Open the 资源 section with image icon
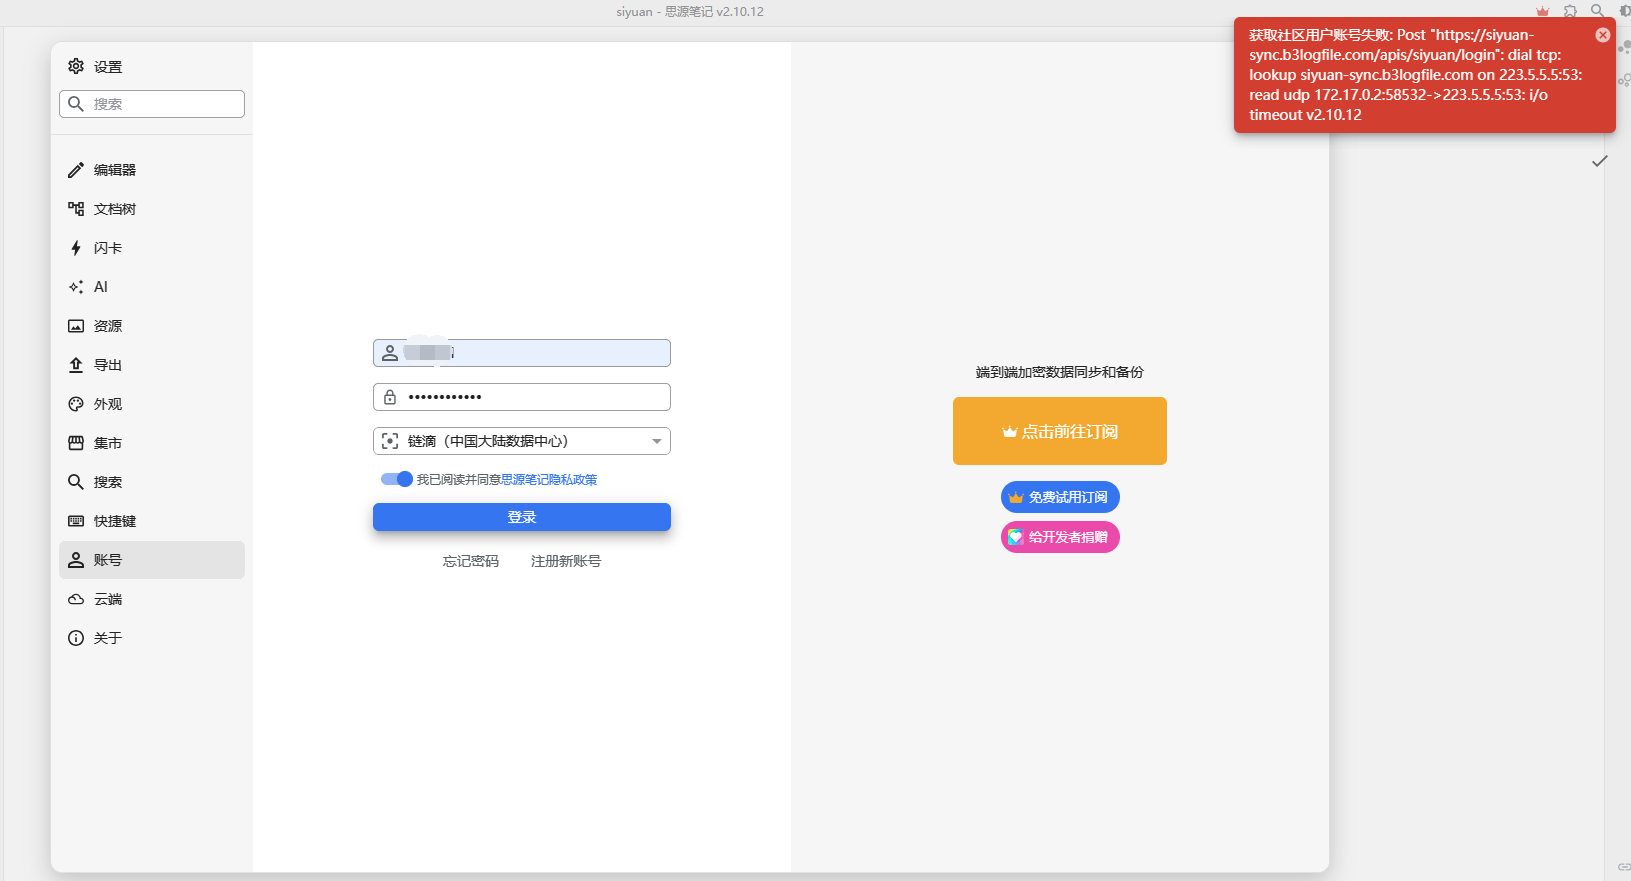 tap(152, 326)
